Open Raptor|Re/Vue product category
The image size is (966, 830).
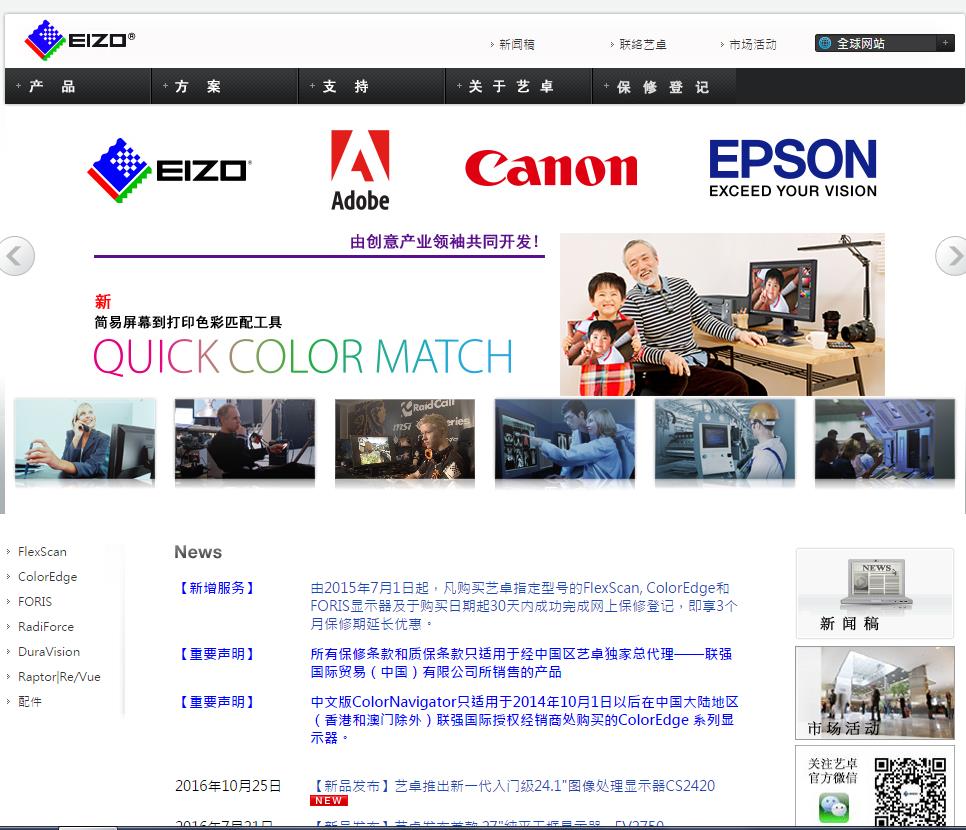(59, 677)
